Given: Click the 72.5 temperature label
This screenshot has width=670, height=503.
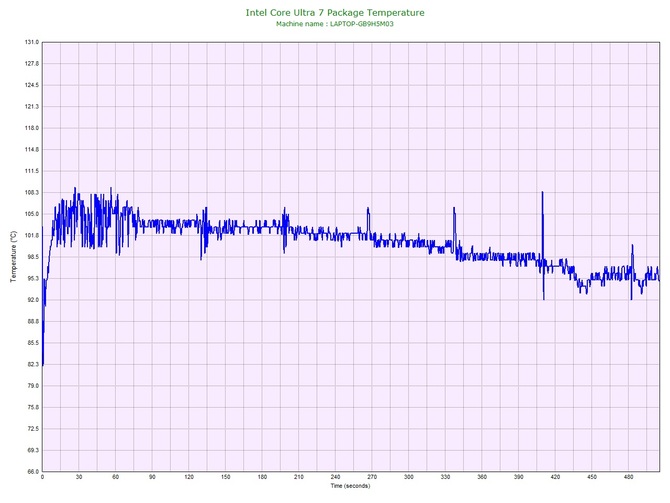Looking at the screenshot, I should pos(33,429).
